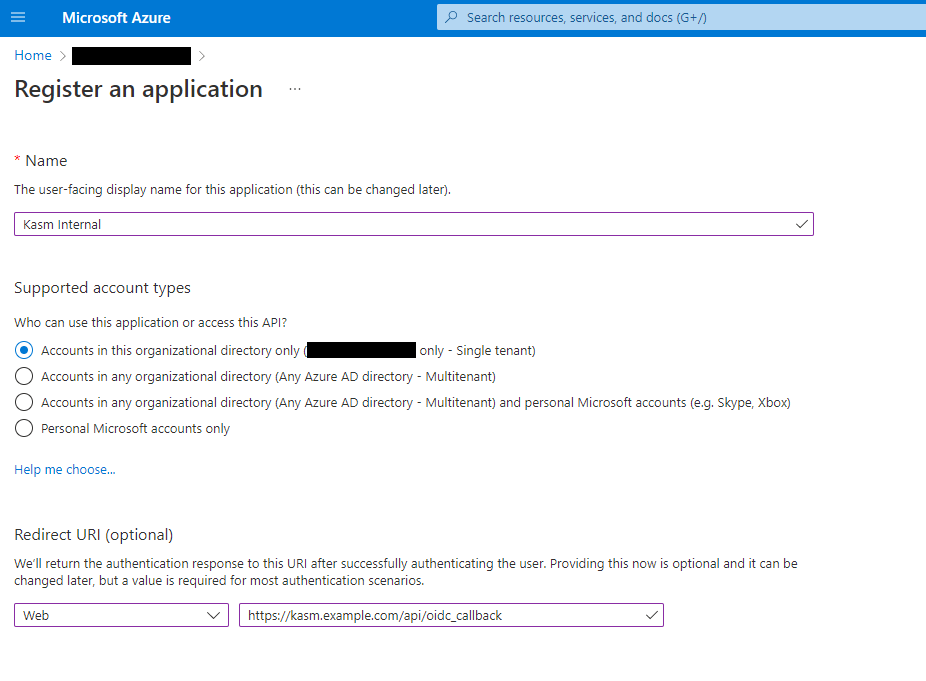This screenshot has height=681, width=926.
Task: Click the arrow on the Web combo box
Action: (x=214, y=615)
